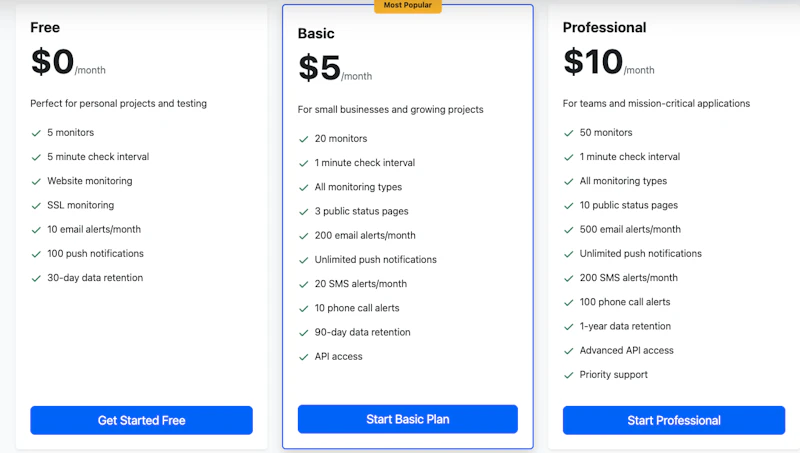
Task: Select the Free plan heading
Action: pyautogui.click(x=45, y=28)
